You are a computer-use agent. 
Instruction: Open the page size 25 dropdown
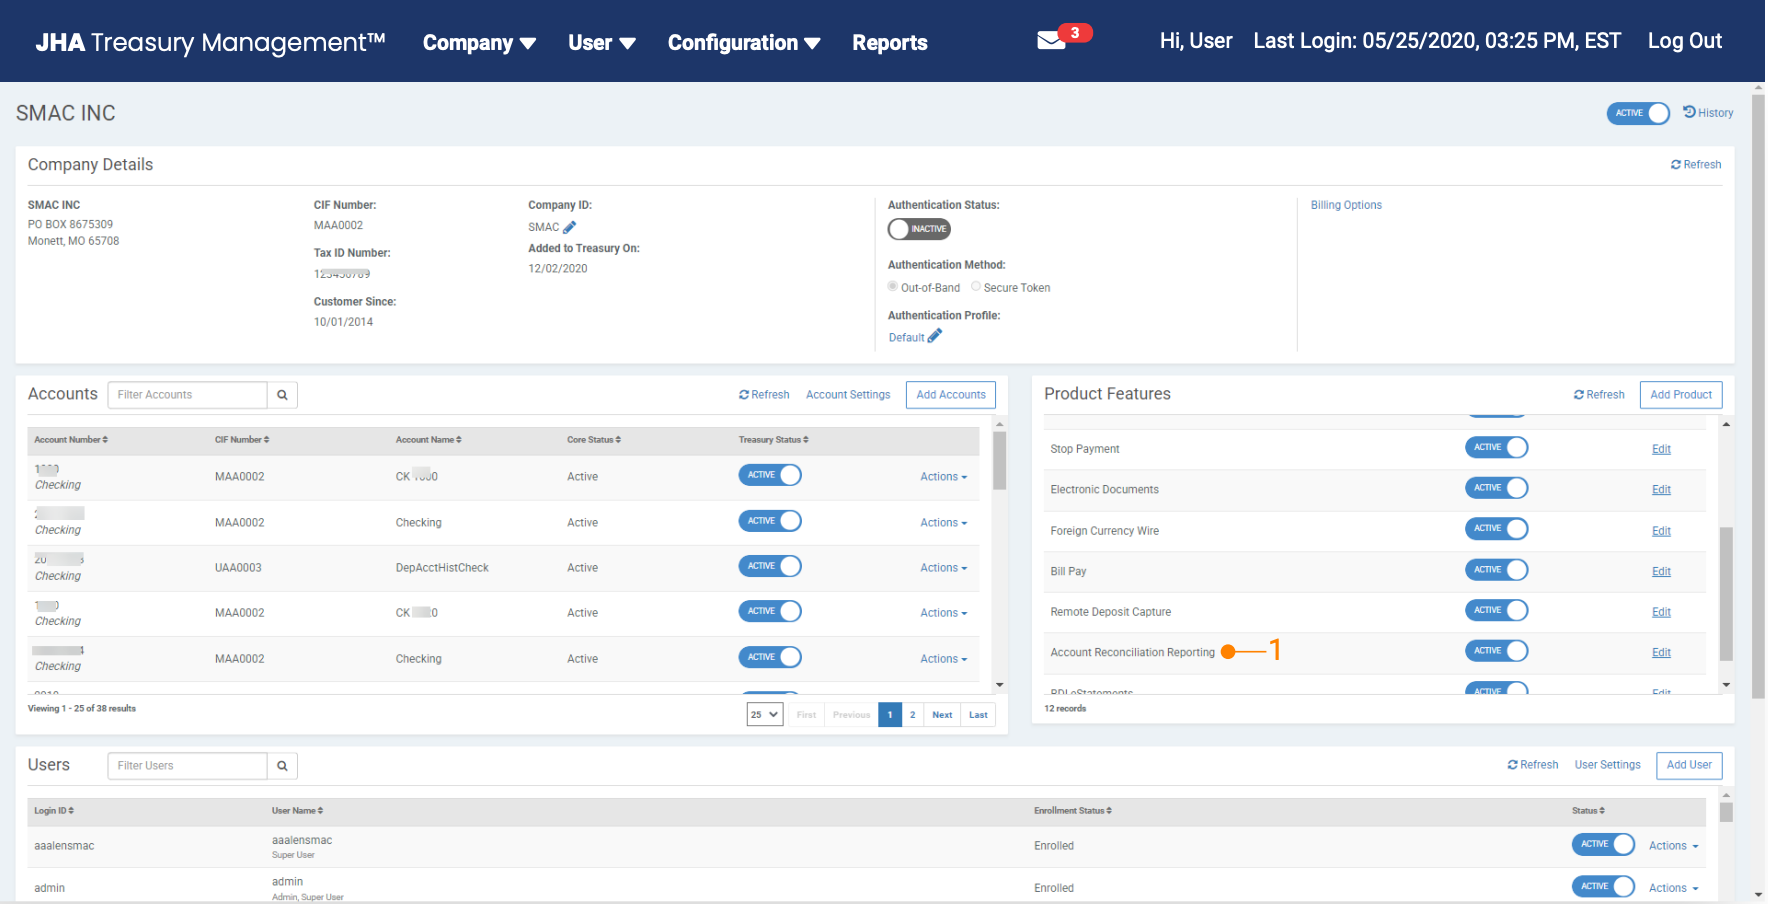tap(764, 715)
